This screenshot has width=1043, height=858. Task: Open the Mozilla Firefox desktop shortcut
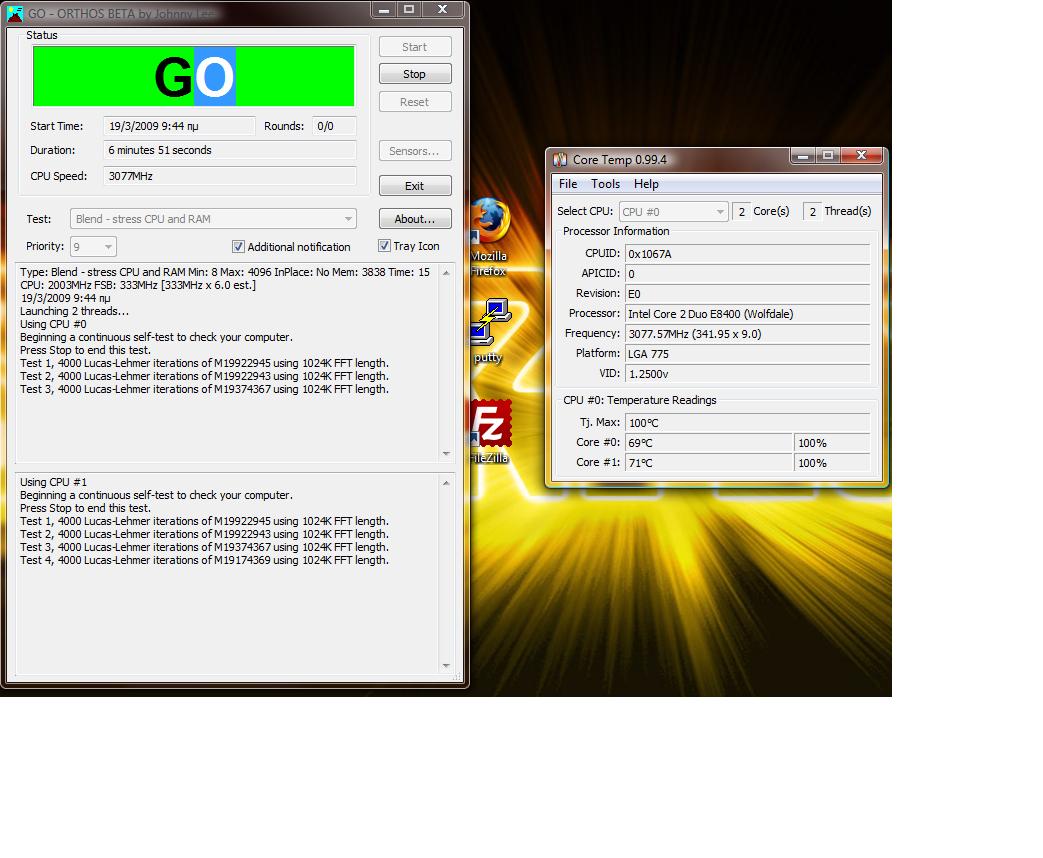pos(490,236)
